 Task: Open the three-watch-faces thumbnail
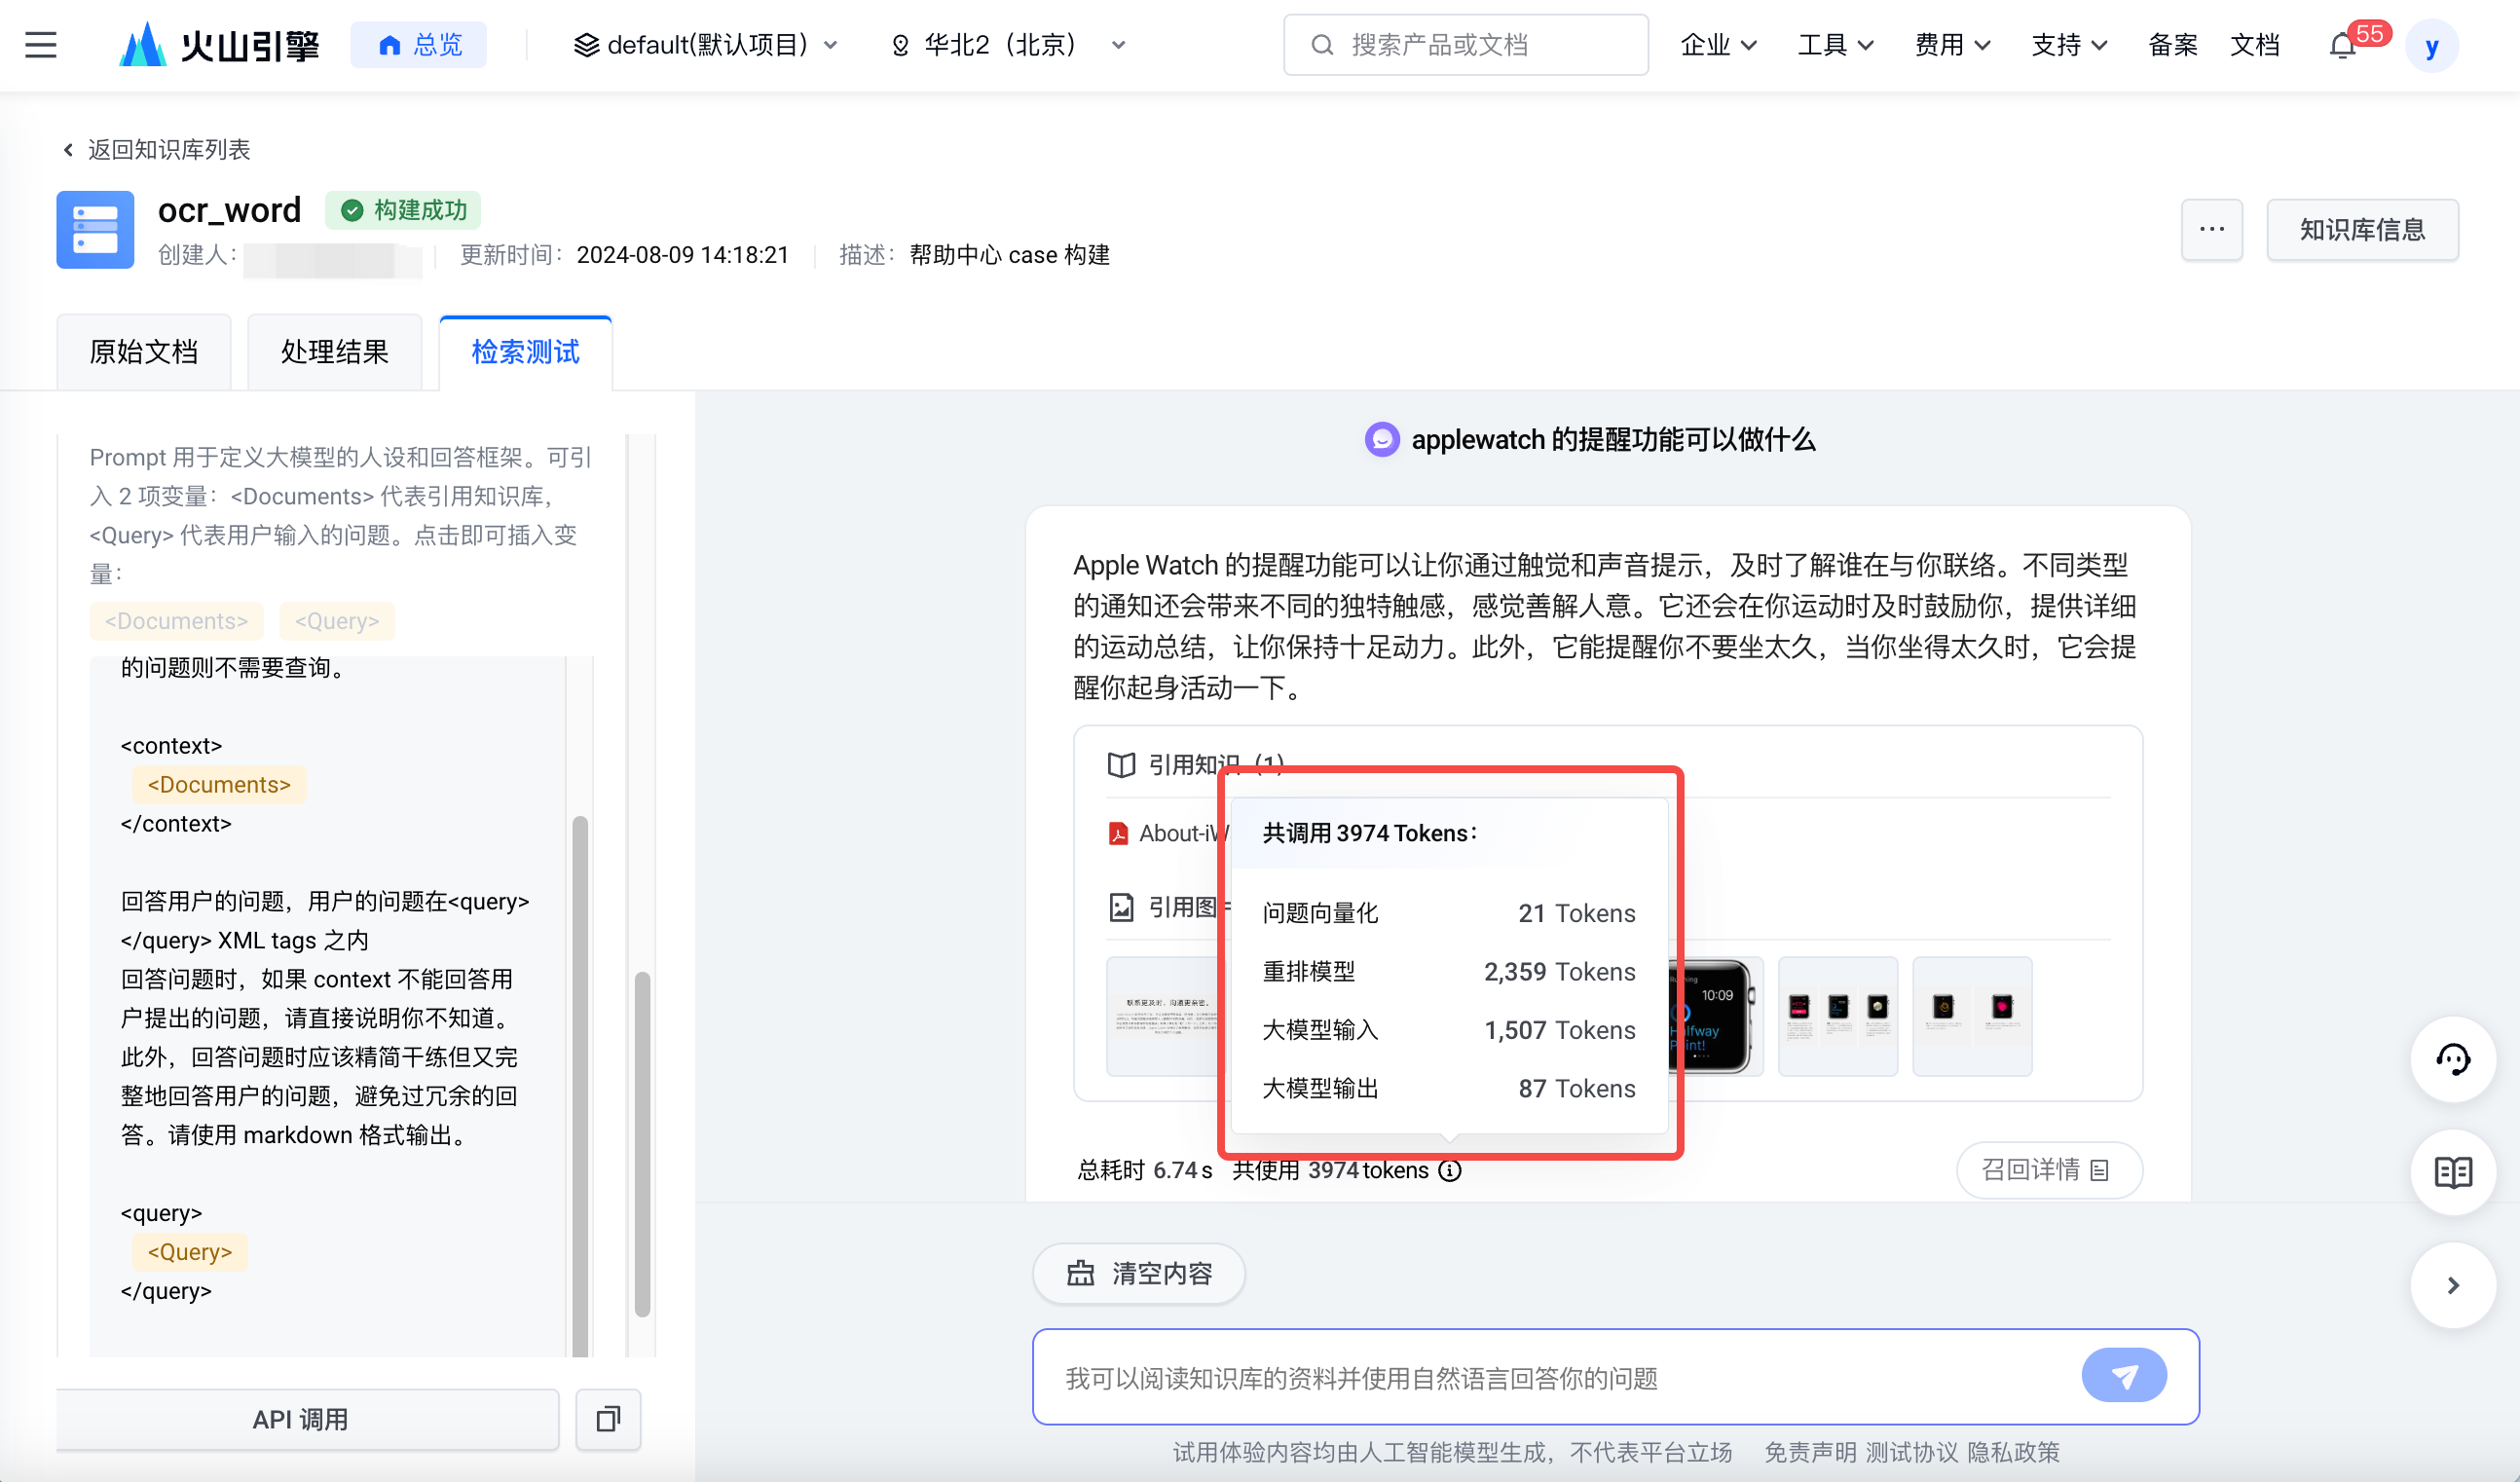coord(1838,1016)
